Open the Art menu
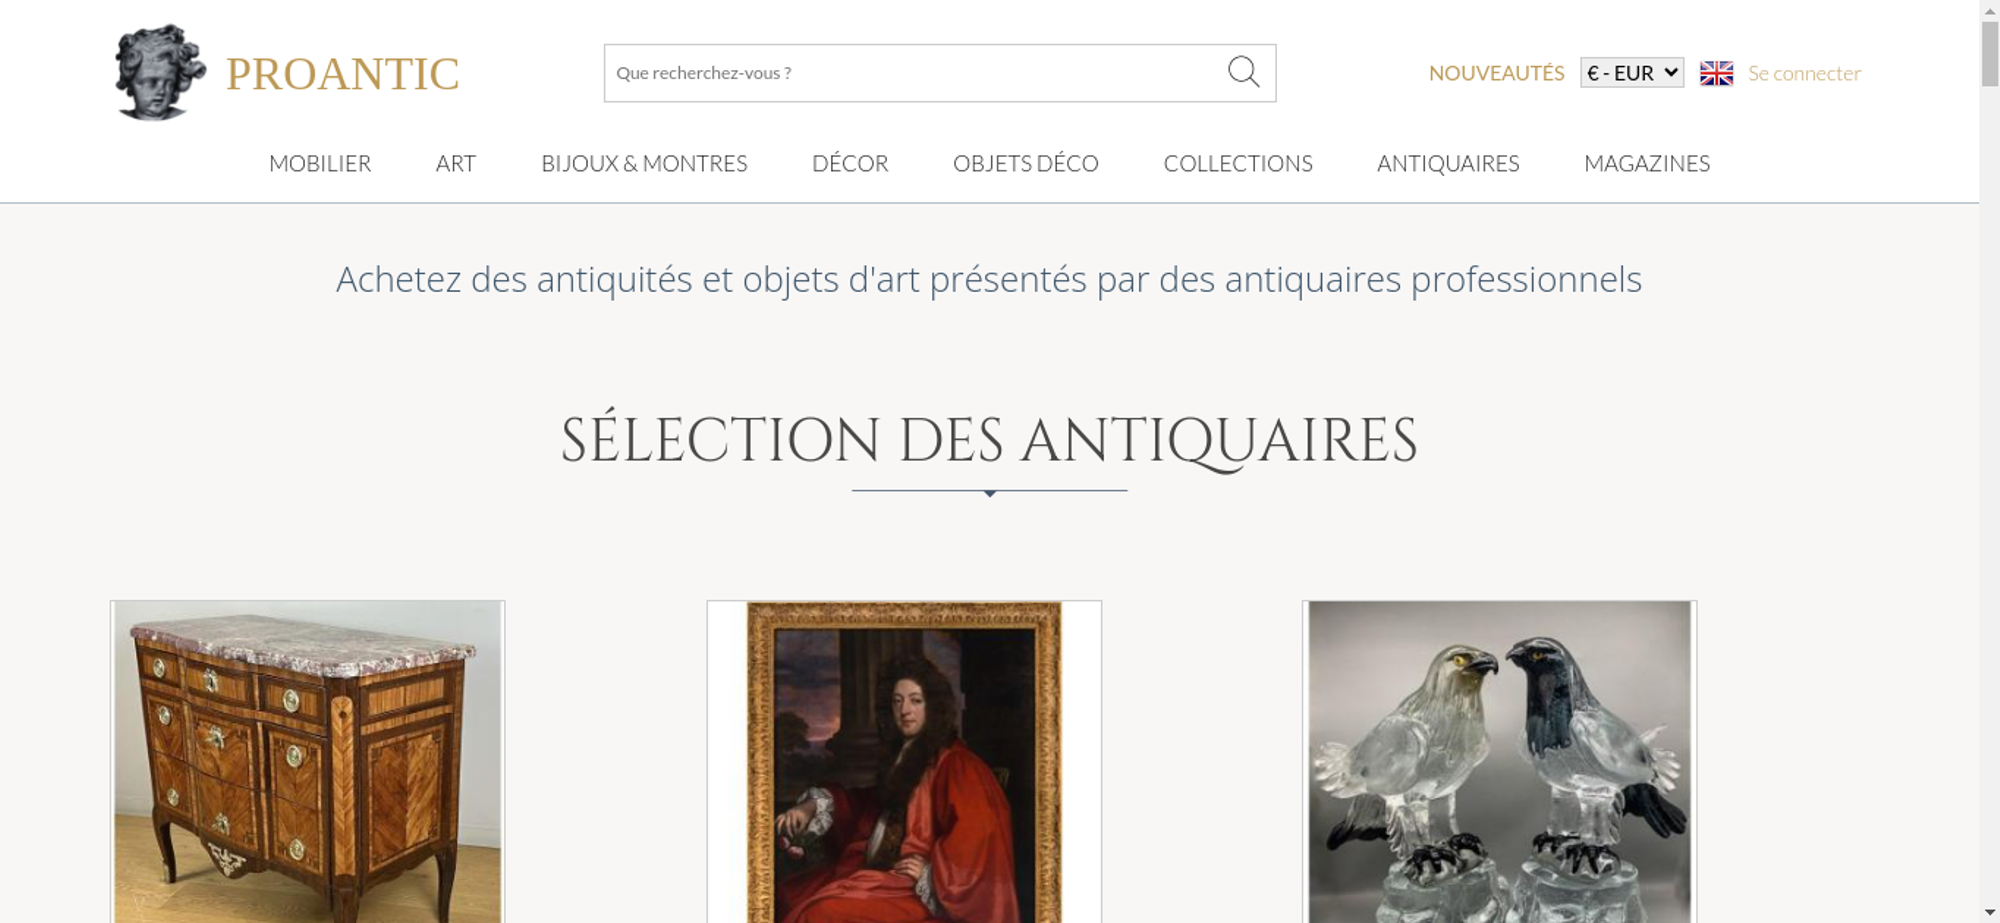This screenshot has height=923, width=2000. [456, 163]
